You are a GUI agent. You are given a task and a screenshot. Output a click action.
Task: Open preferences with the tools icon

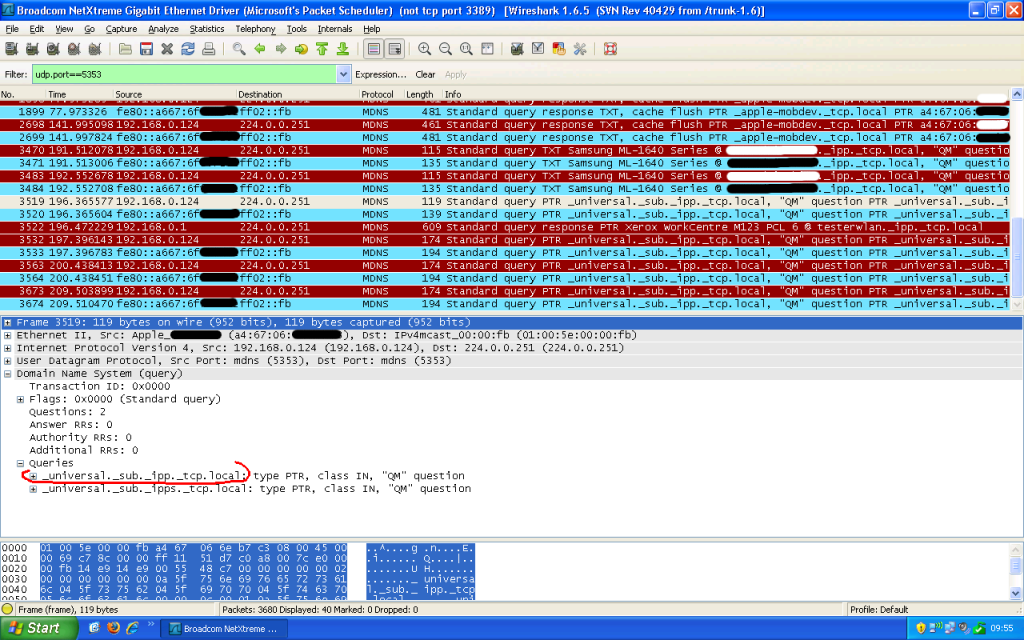[x=580, y=49]
